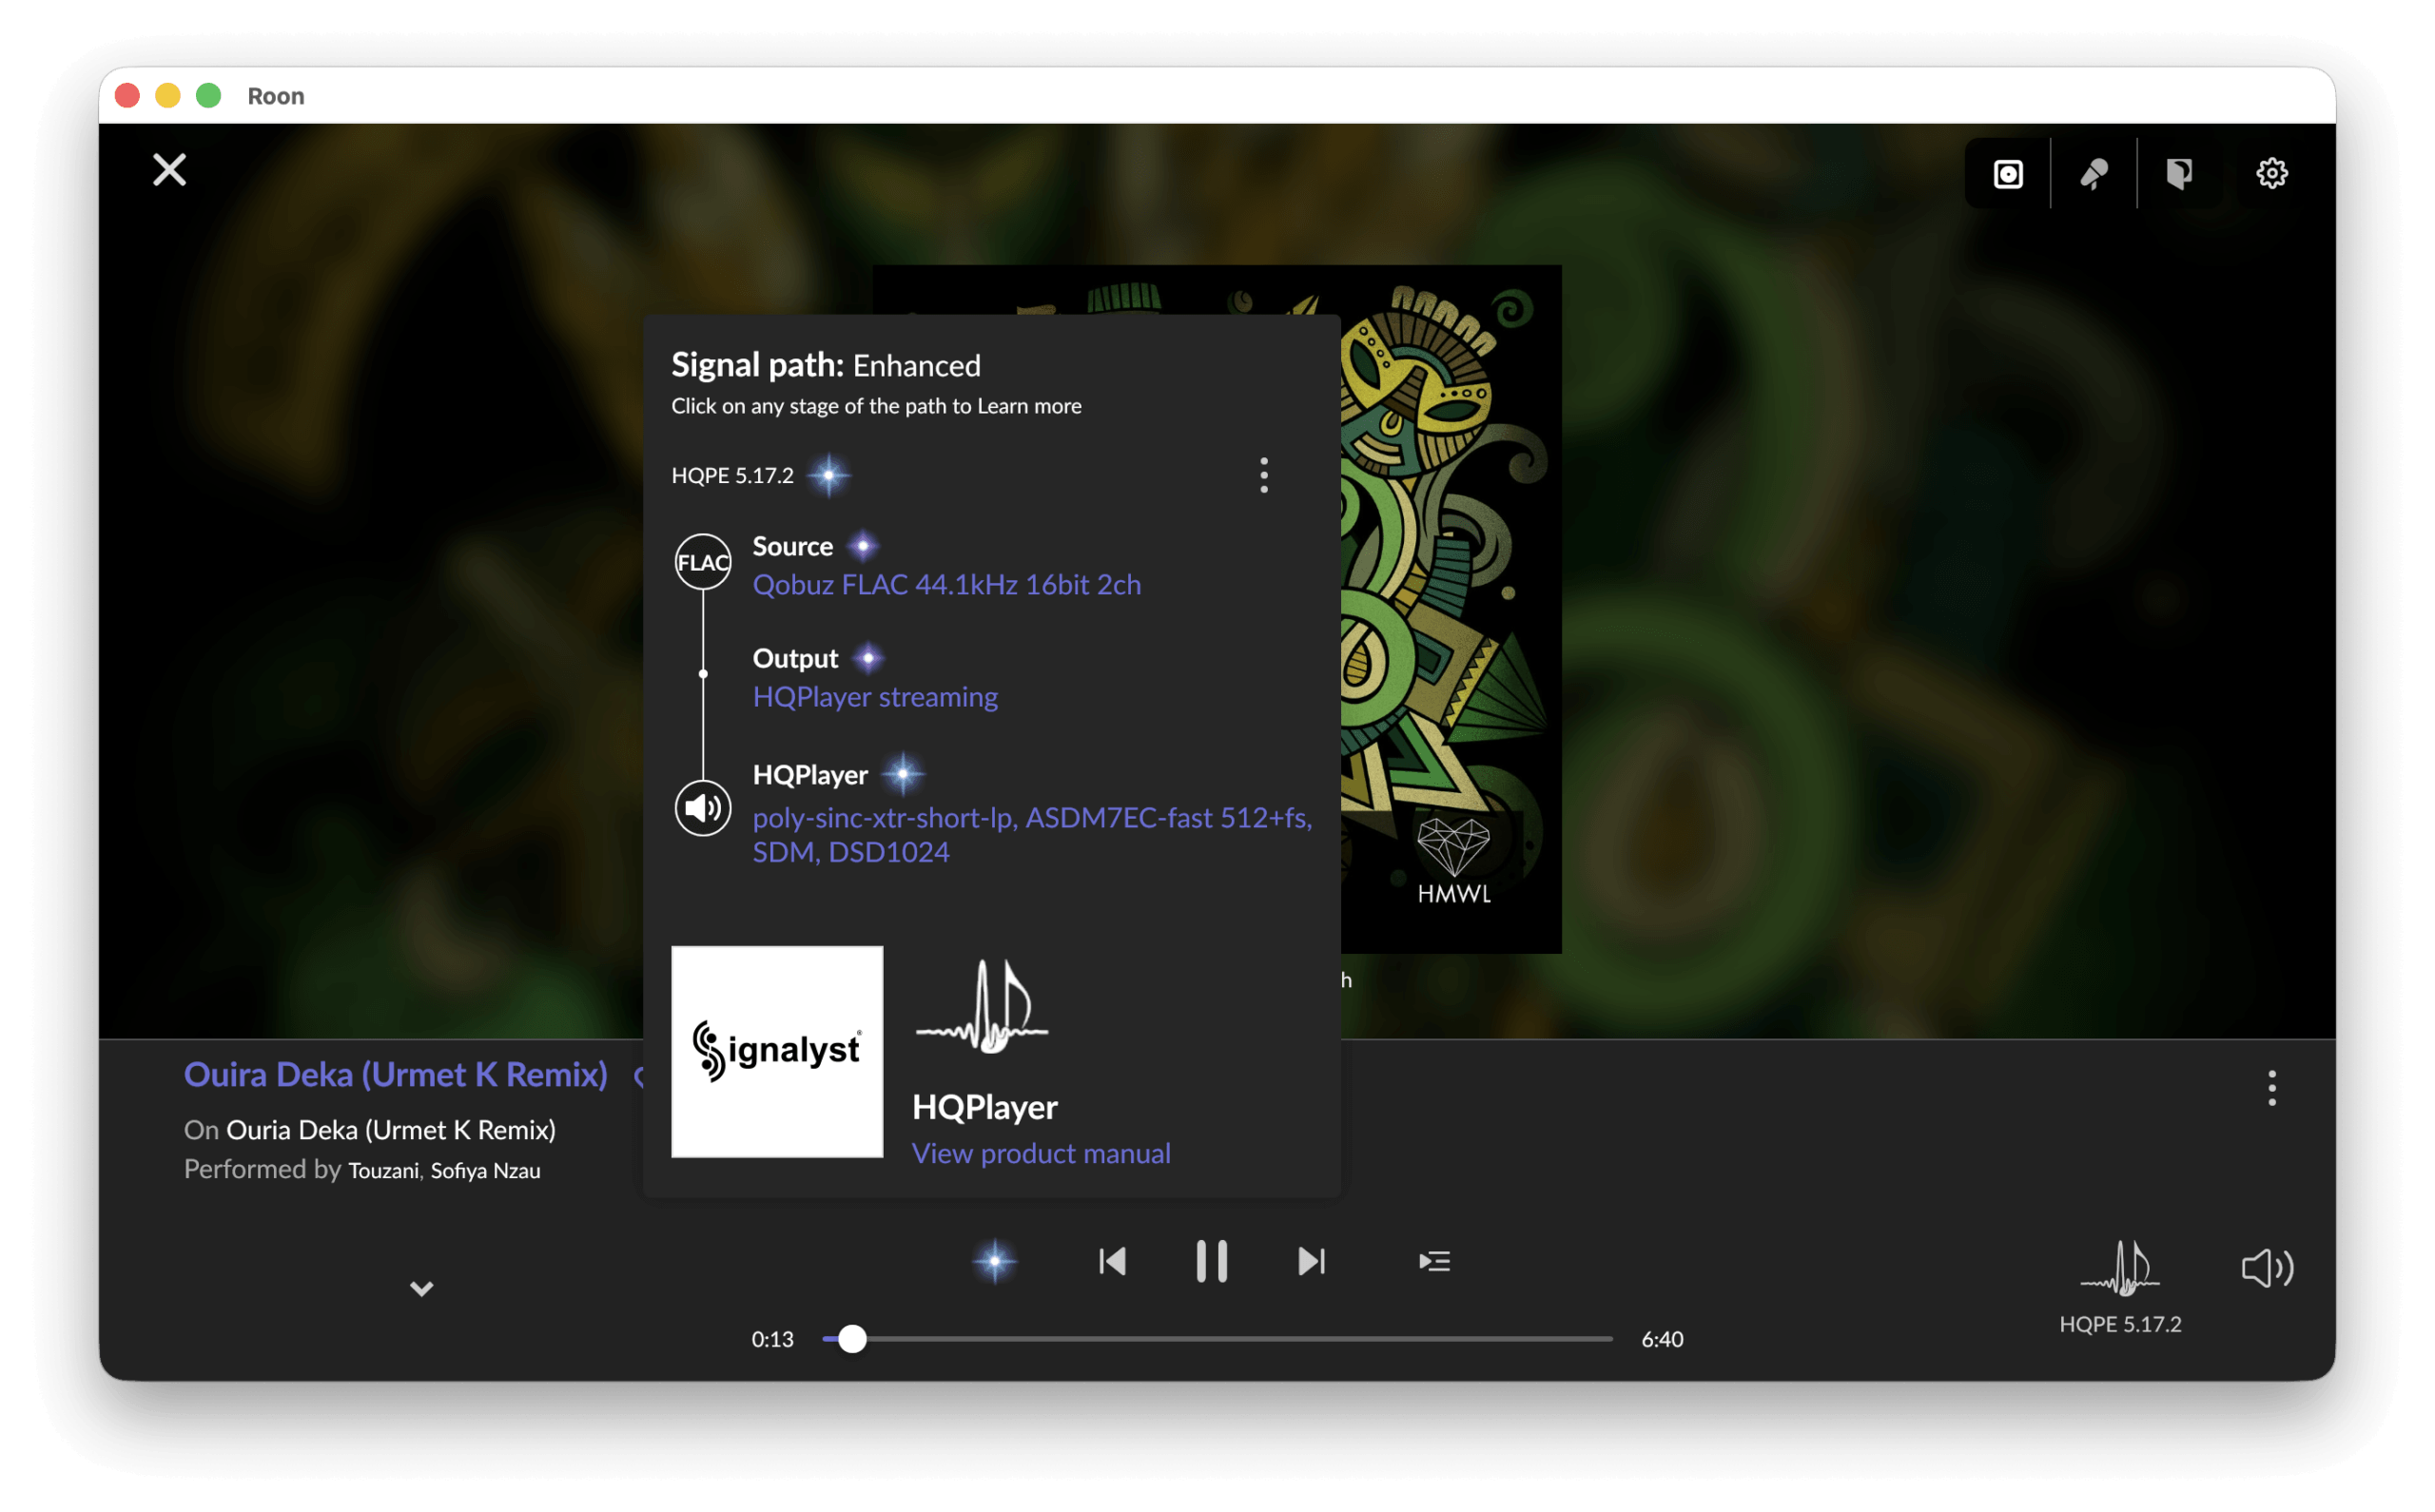Skip to the next track
Image resolution: width=2435 pixels, height=1512 pixels.
[1311, 1262]
